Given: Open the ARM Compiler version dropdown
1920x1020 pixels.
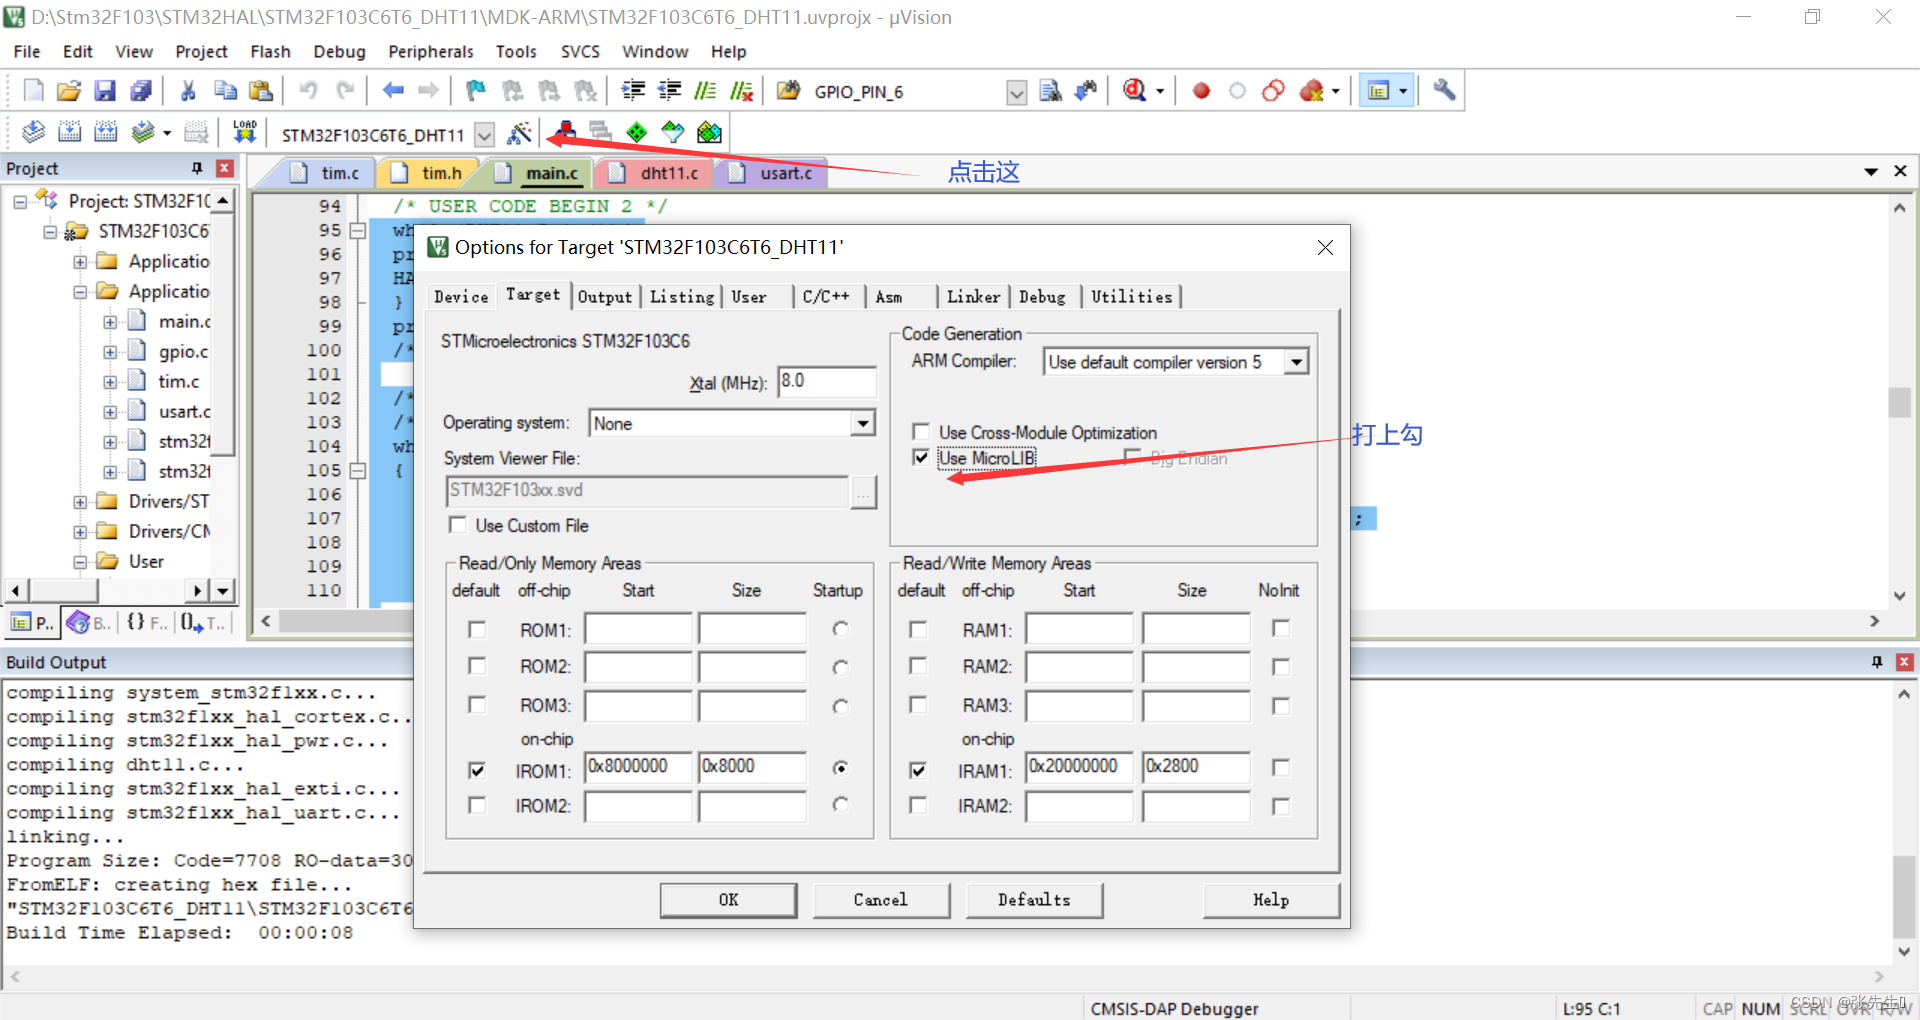Looking at the screenshot, I should pyautogui.click(x=1296, y=362).
